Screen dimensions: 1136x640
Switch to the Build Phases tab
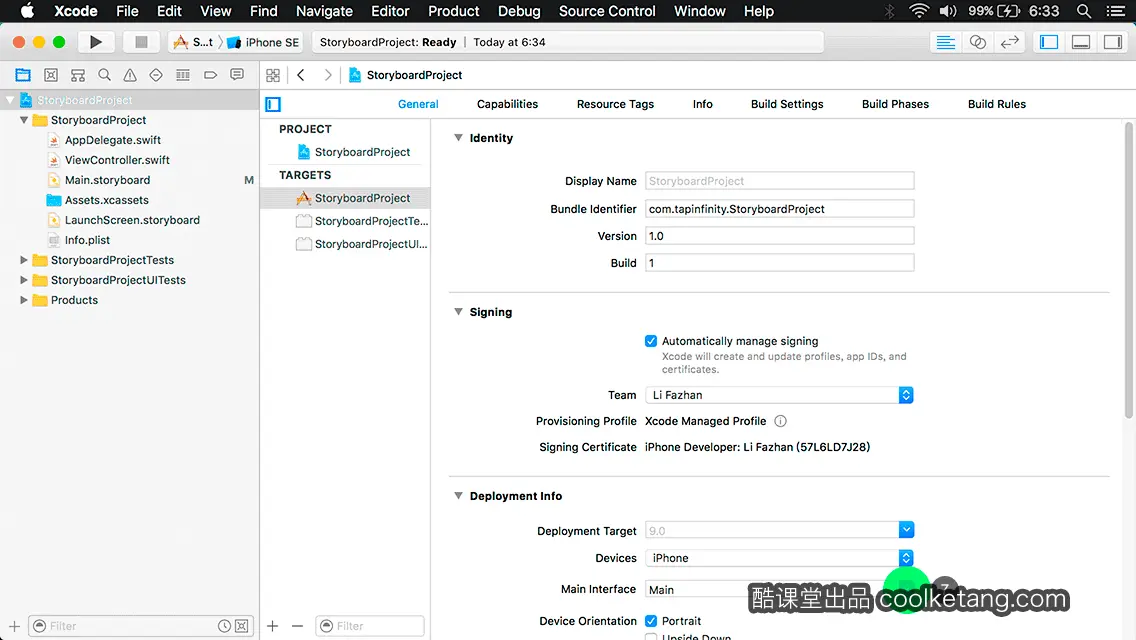pos(895,104)
